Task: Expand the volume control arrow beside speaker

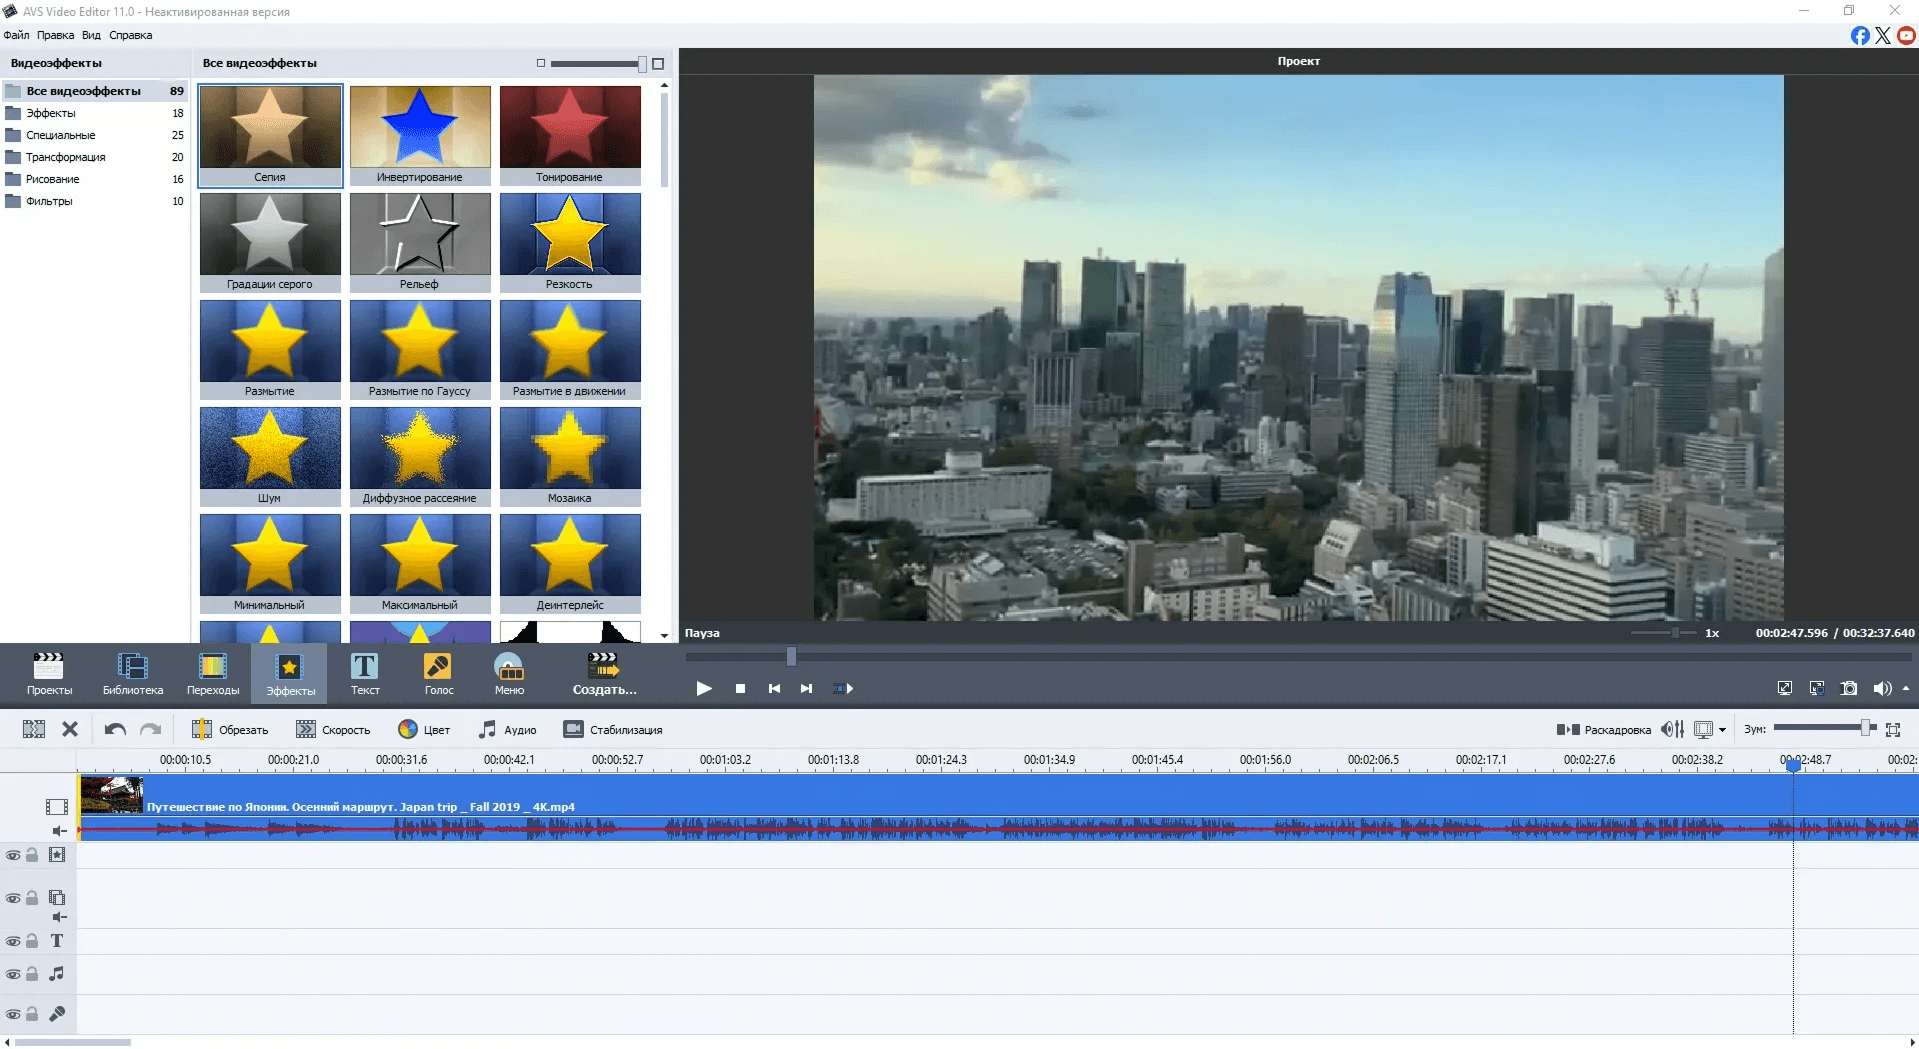Action: (1906, 688)
